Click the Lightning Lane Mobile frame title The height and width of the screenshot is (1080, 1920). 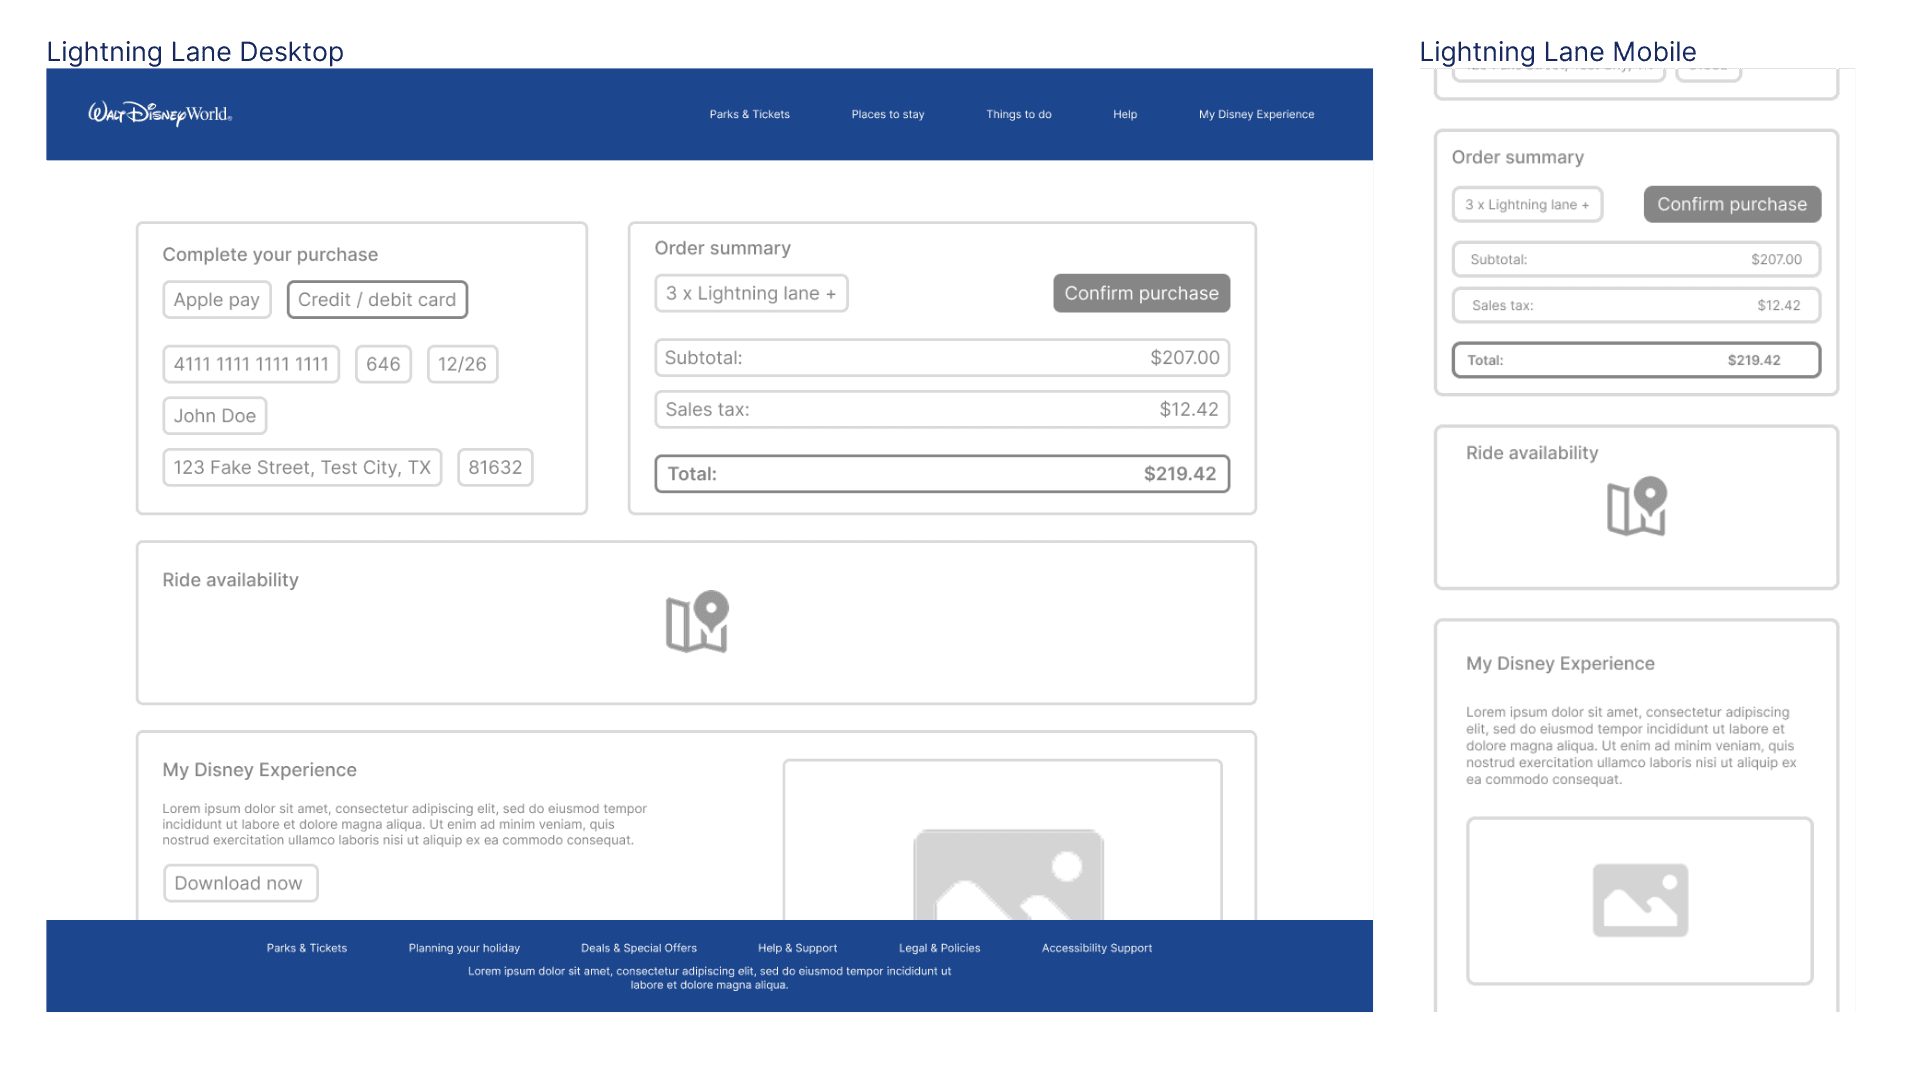[1557, 52]
